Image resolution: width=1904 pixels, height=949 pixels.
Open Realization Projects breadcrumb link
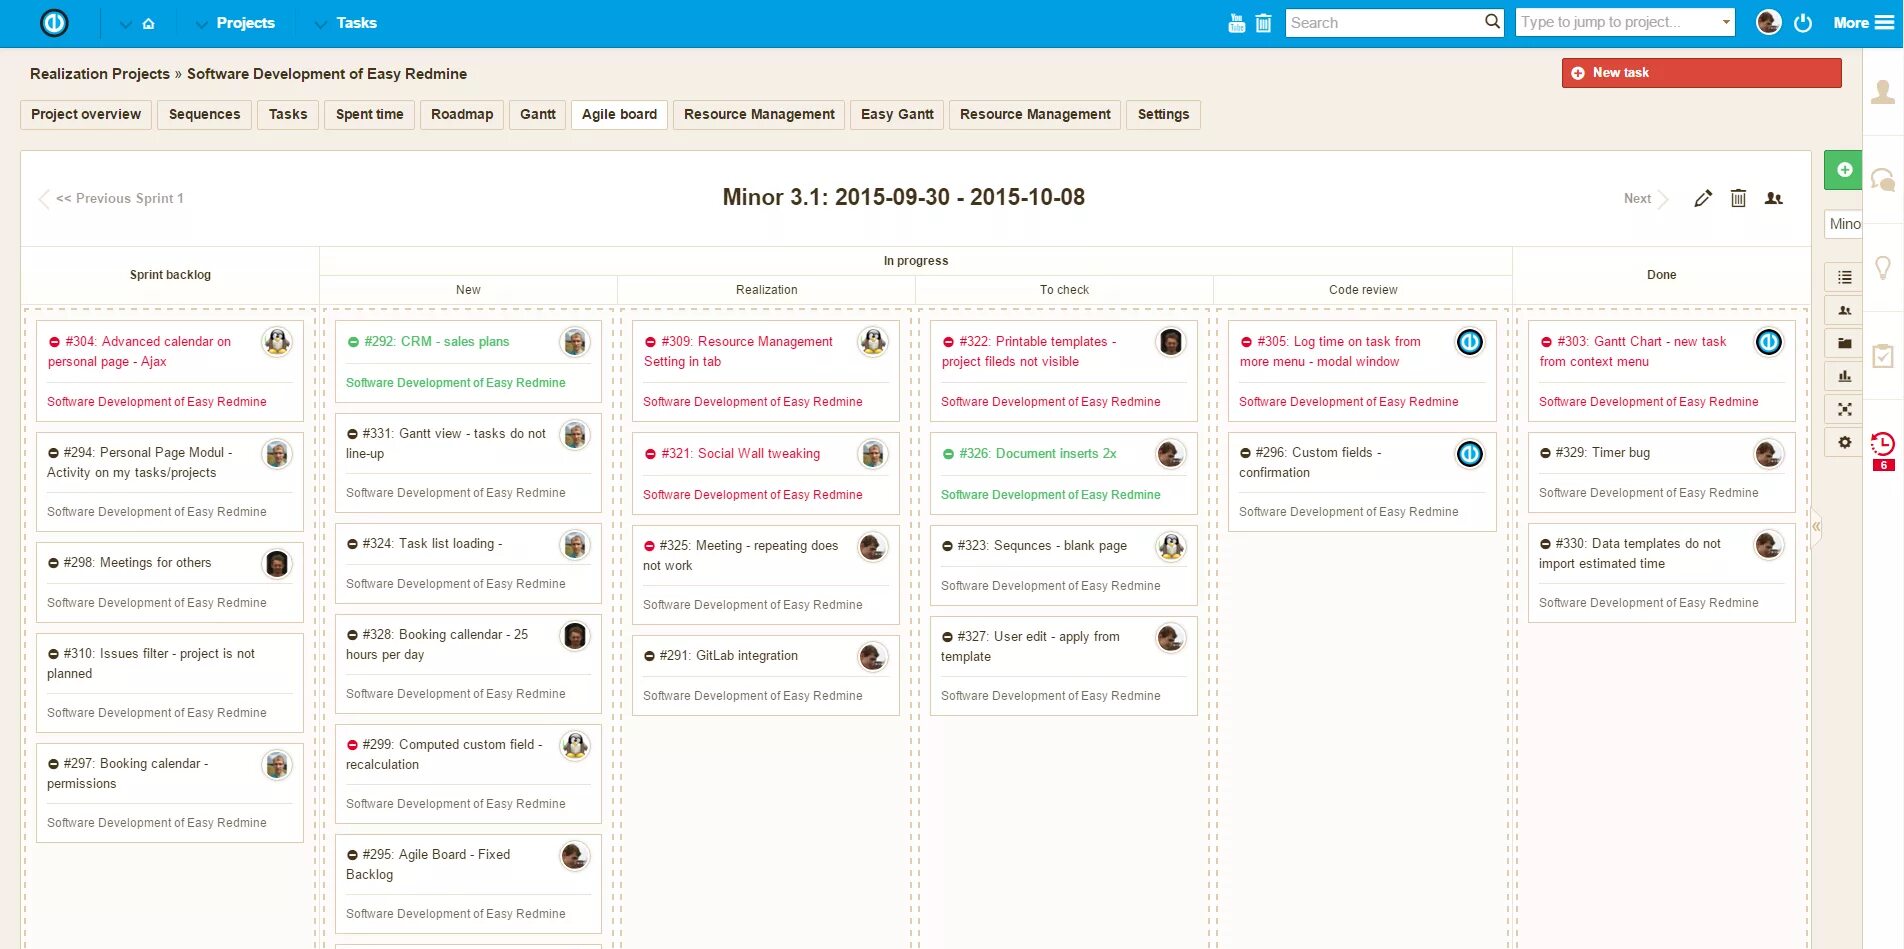[100, 74]
